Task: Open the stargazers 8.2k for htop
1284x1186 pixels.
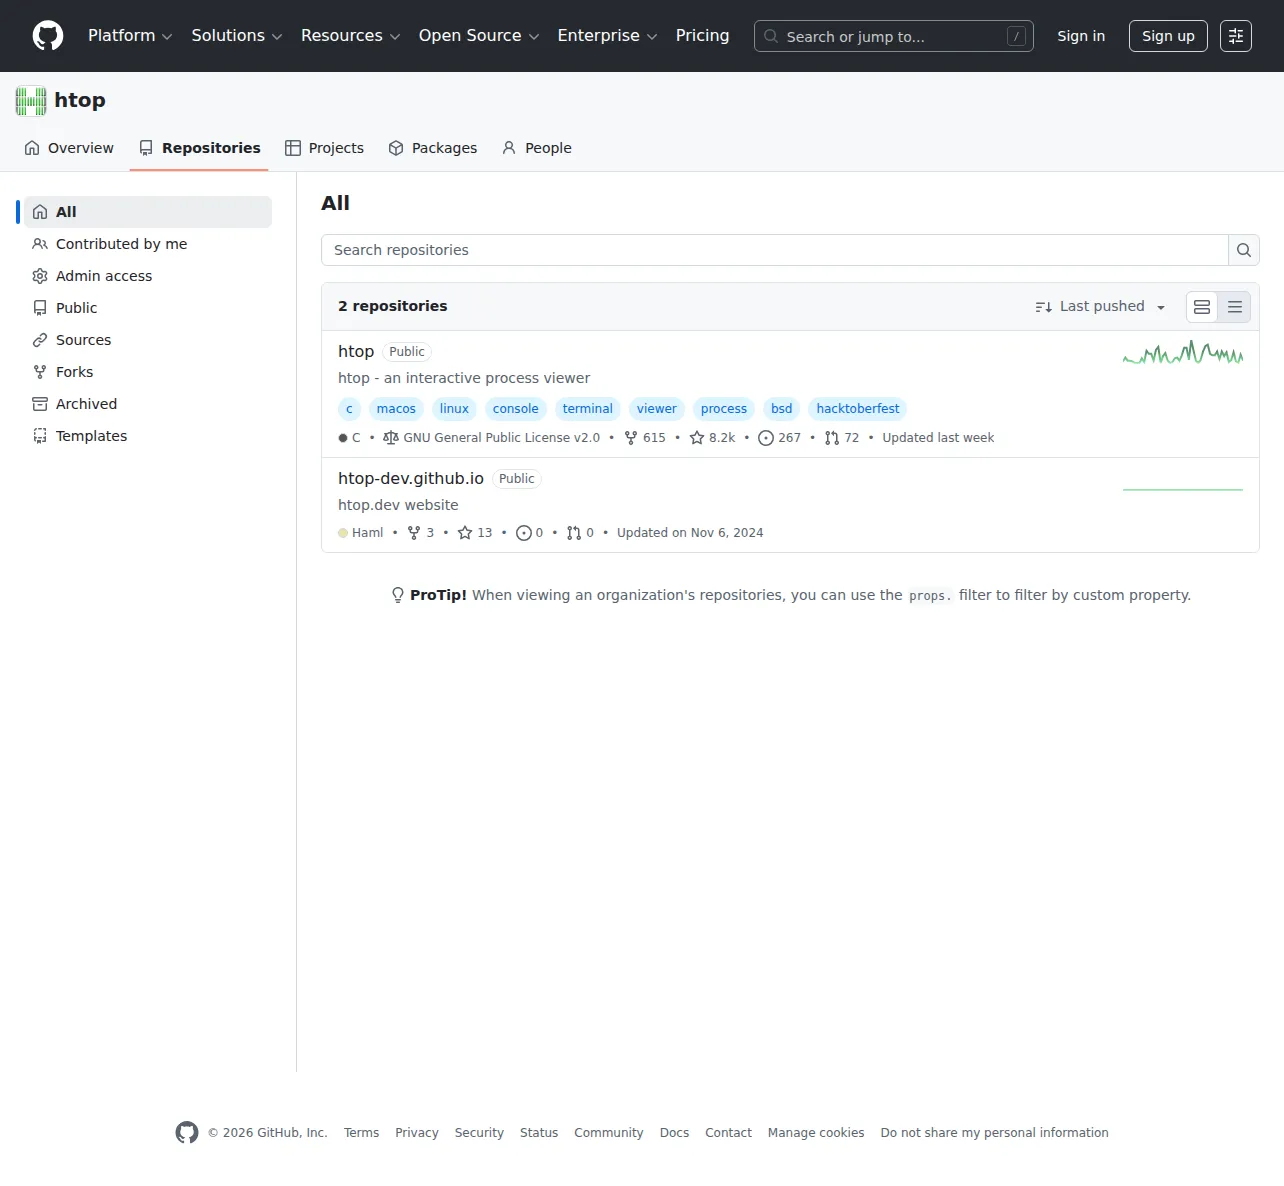Action: coord(713,438)
